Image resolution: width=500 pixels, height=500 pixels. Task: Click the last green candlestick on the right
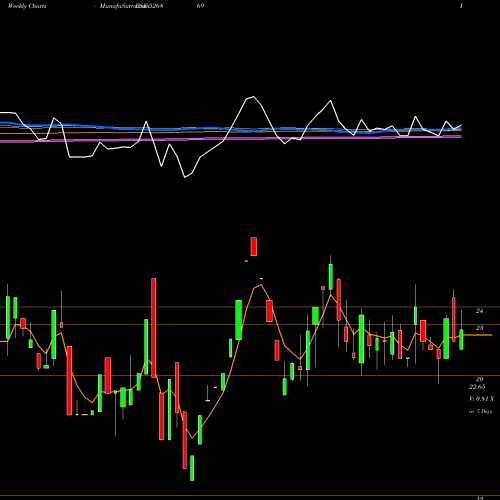click(x=461, y=339)
